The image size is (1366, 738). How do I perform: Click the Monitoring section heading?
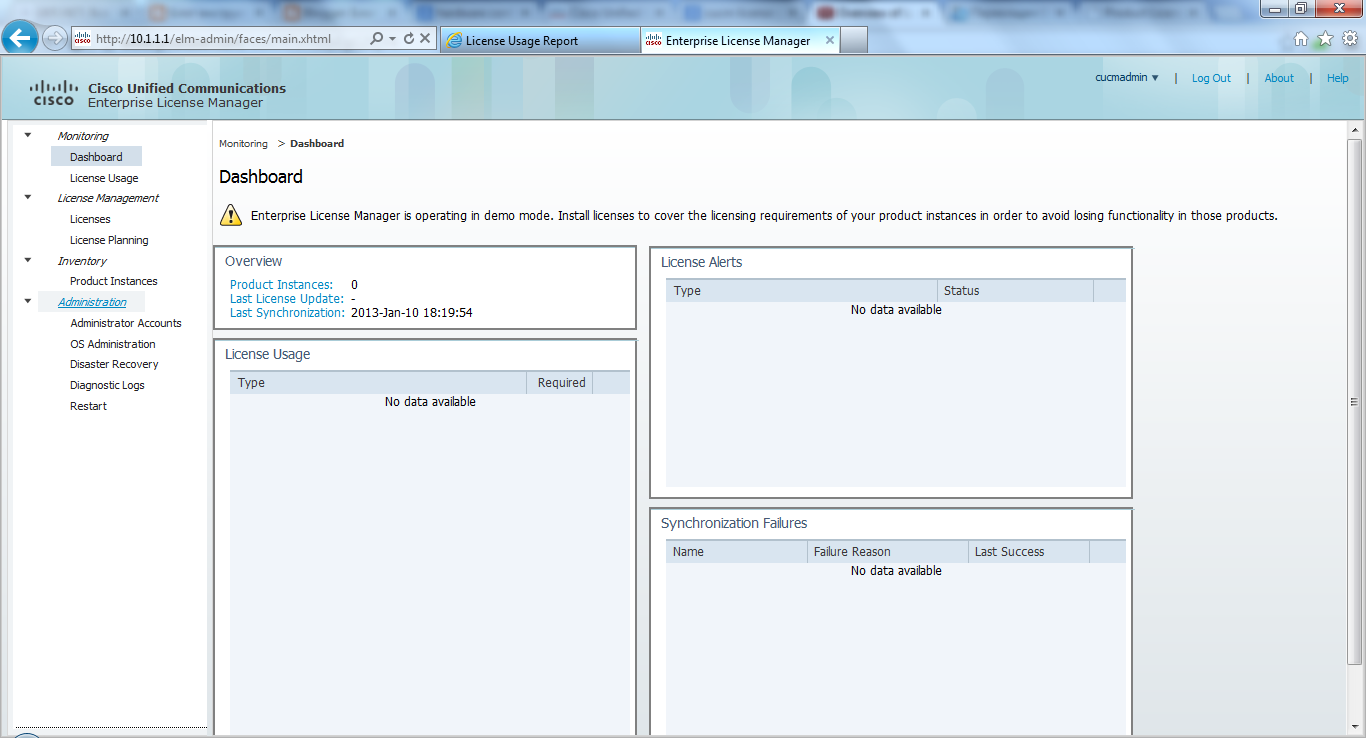tap(83, 136)
